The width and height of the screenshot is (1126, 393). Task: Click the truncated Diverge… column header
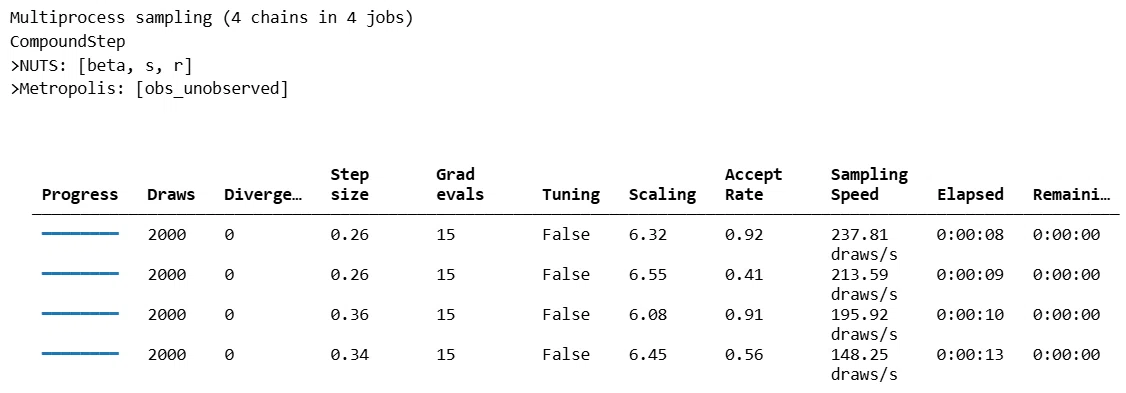(x=263, y=195)
